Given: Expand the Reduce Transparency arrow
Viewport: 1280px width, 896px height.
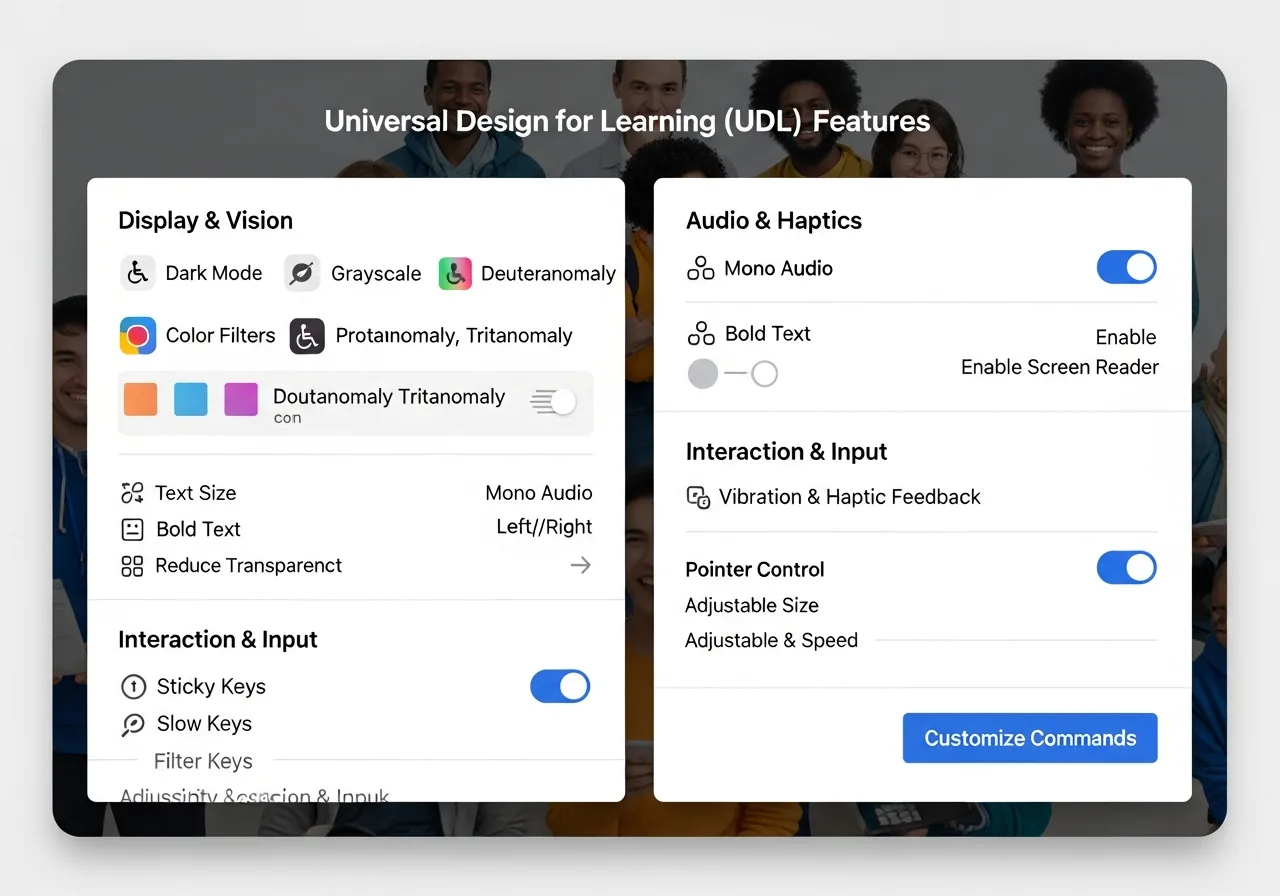Looking at the screenshot, I should tap(580, 566).
